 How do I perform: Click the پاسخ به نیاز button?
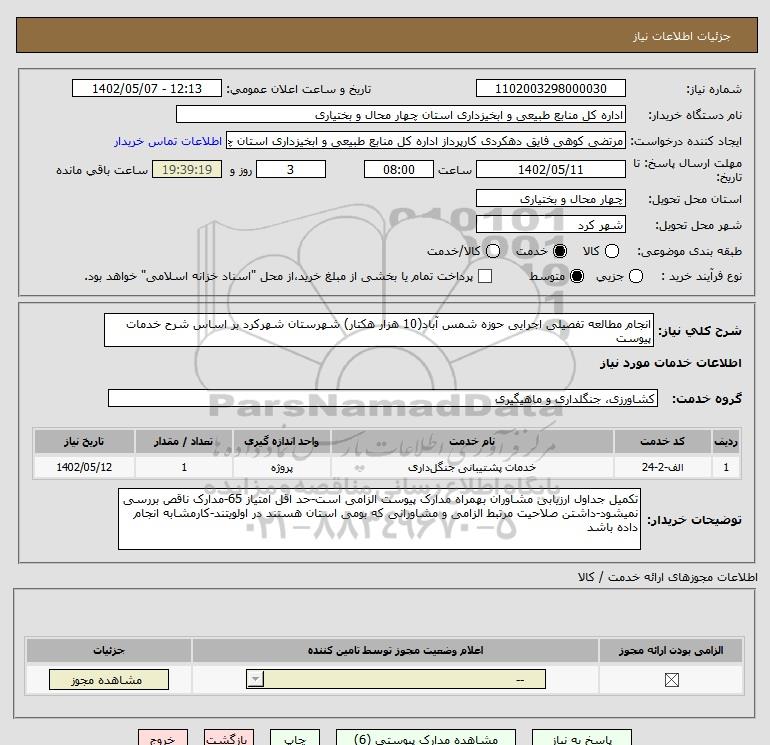[x=582, y=739]
